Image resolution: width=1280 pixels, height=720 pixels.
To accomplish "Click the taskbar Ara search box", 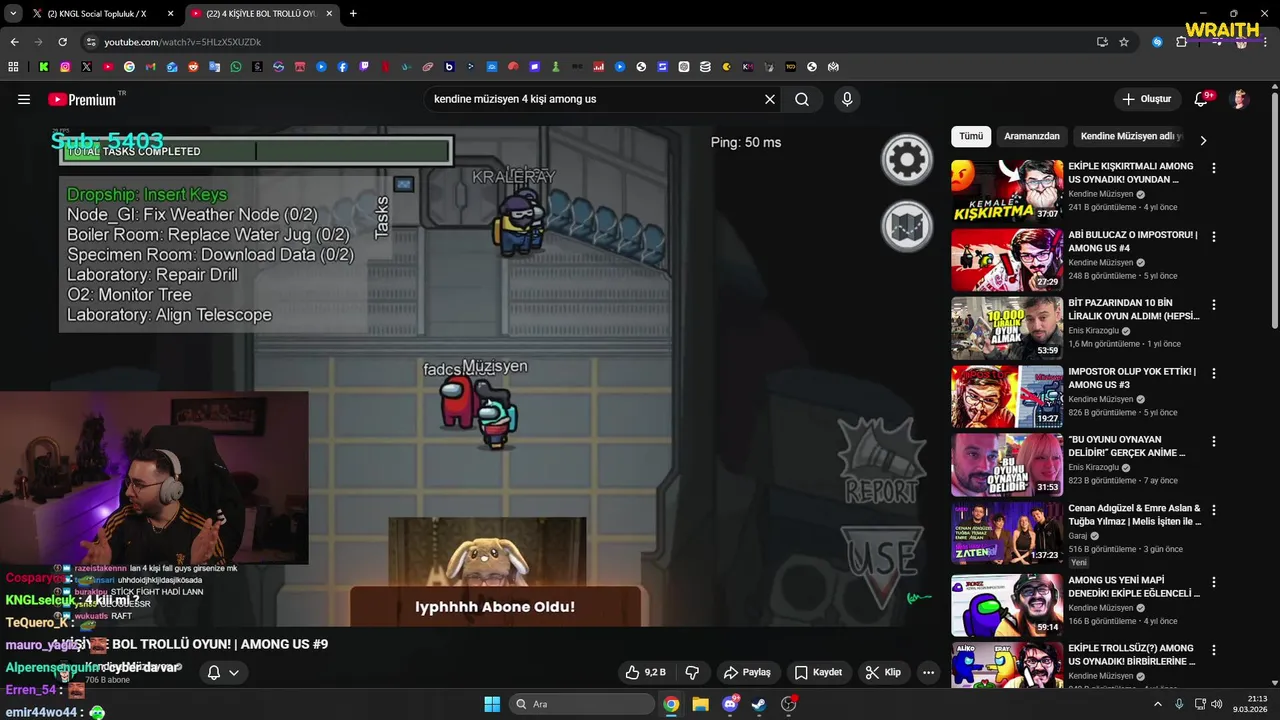I will point(581,704).
